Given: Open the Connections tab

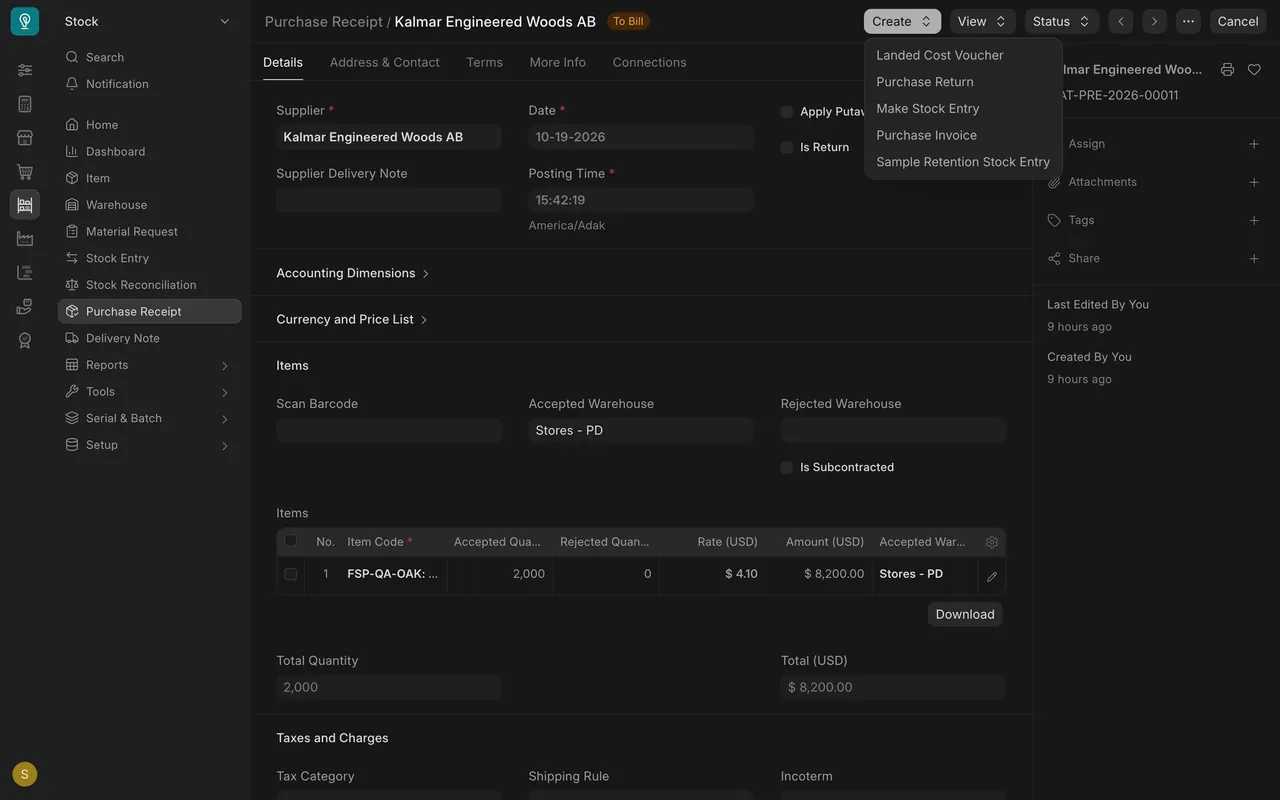Looking at the screenshot, I should coord(649,62).
